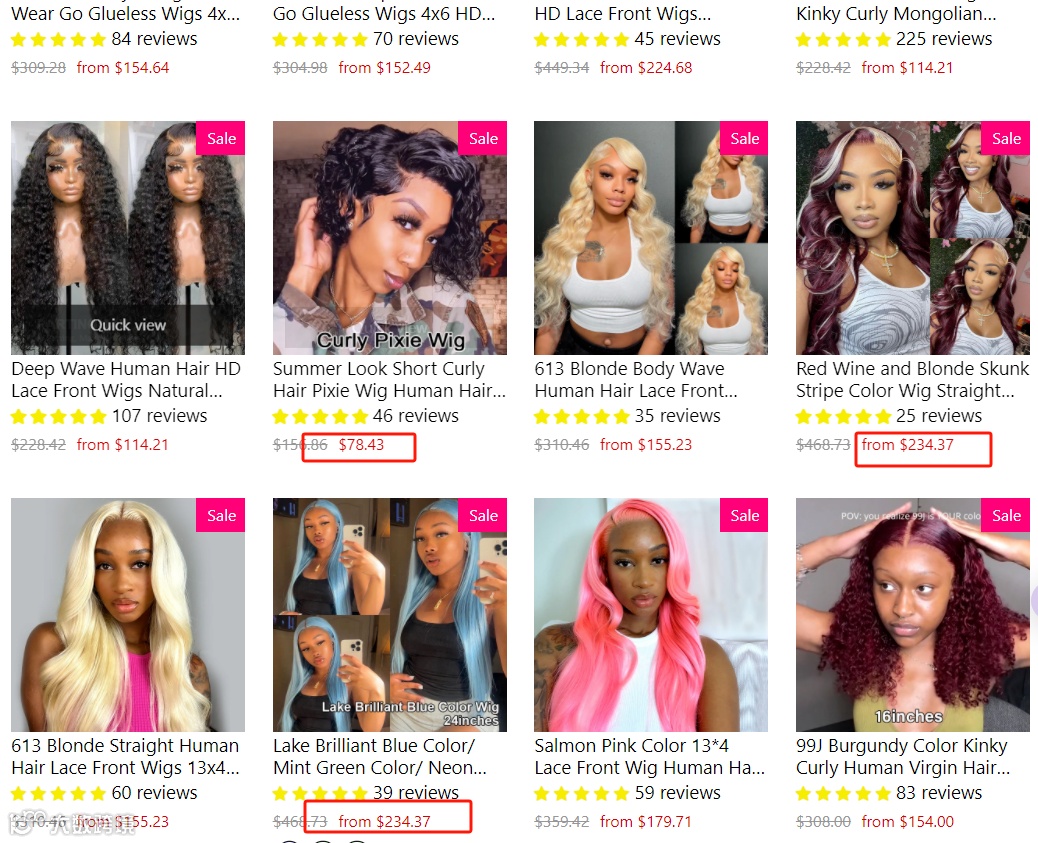The image size is (1038, 843).
Task: Click price from $179.71 on Salmon Pink wig
Action: pyautogui.click(x=645, y=822)
